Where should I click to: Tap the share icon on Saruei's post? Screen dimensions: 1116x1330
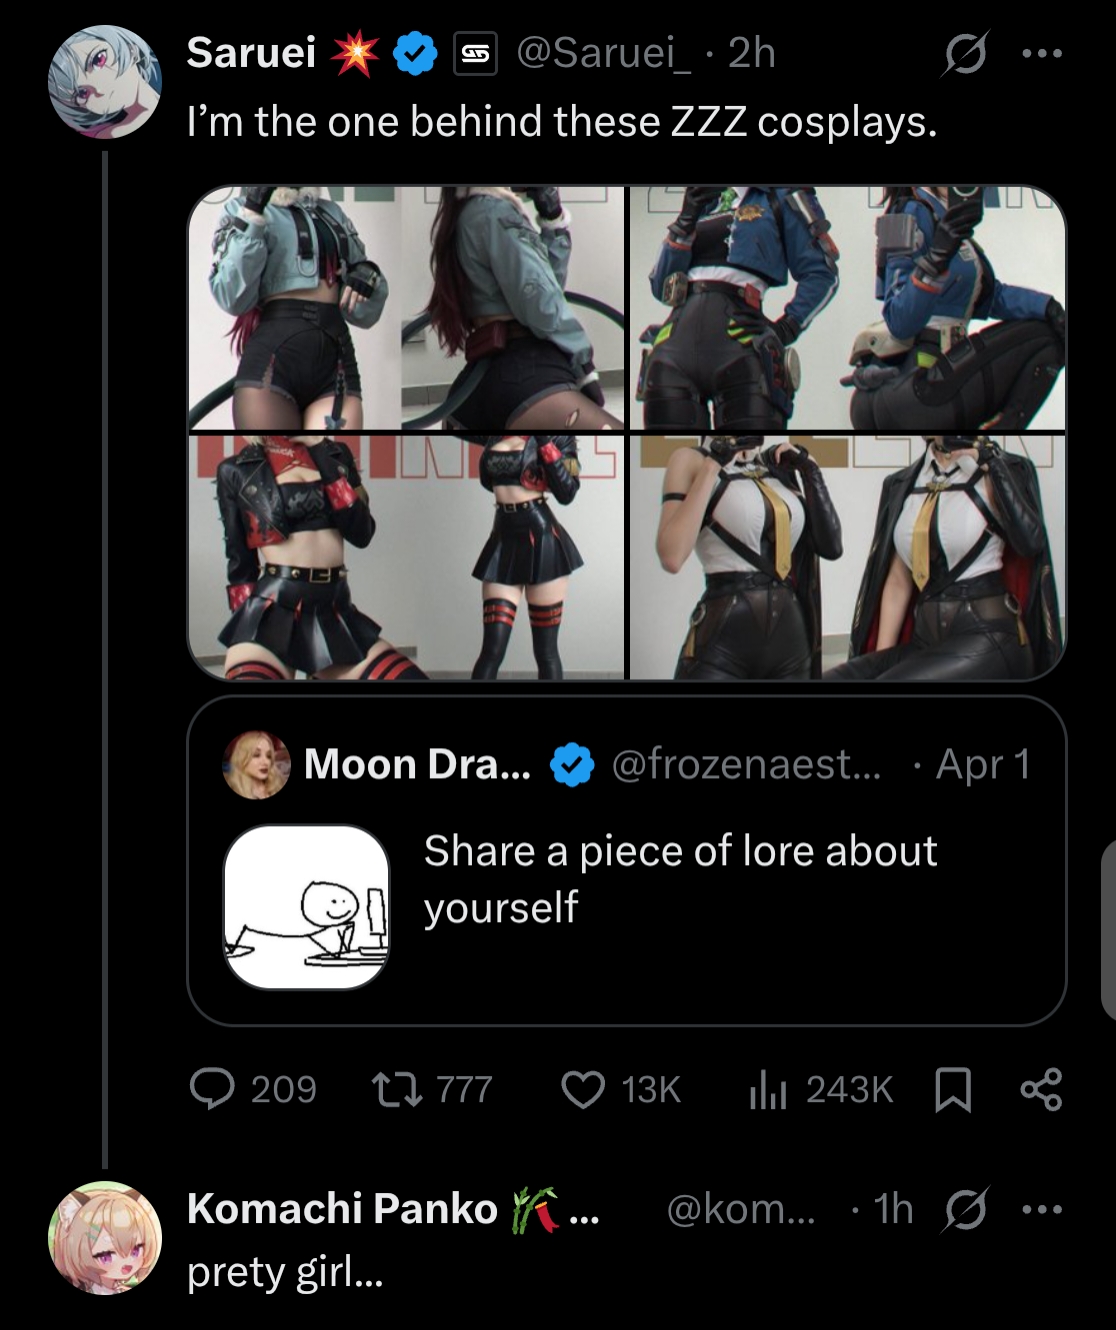[x=1041, y=1089]
